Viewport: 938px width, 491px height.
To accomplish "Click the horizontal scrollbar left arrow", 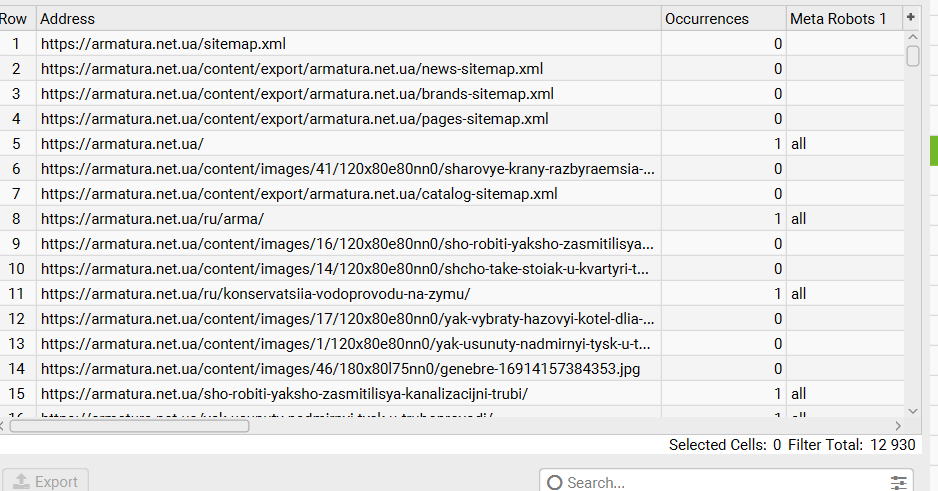I will pyautogui.click(x=5, y=425).
